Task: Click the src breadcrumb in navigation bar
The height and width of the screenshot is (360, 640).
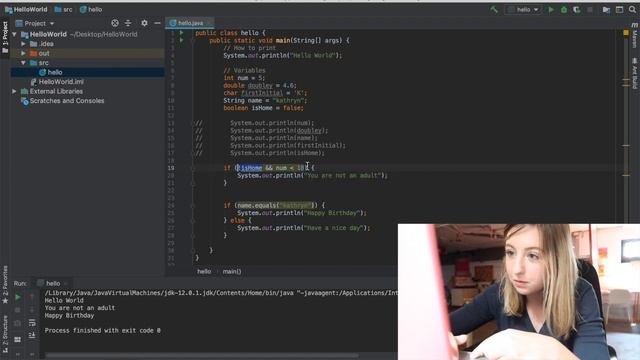Action: (x=63, y=9)
